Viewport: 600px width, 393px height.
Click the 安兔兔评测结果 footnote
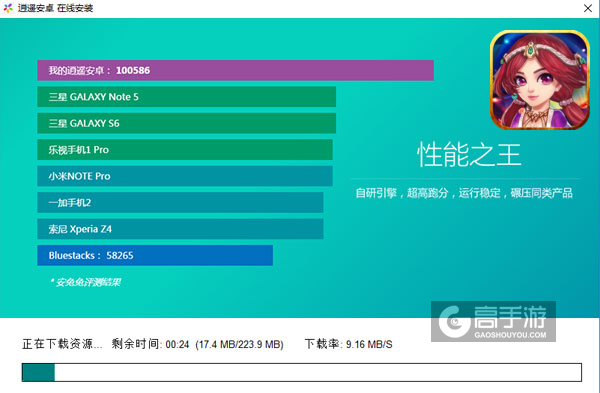pyautogui.click(x=85, y=282)
